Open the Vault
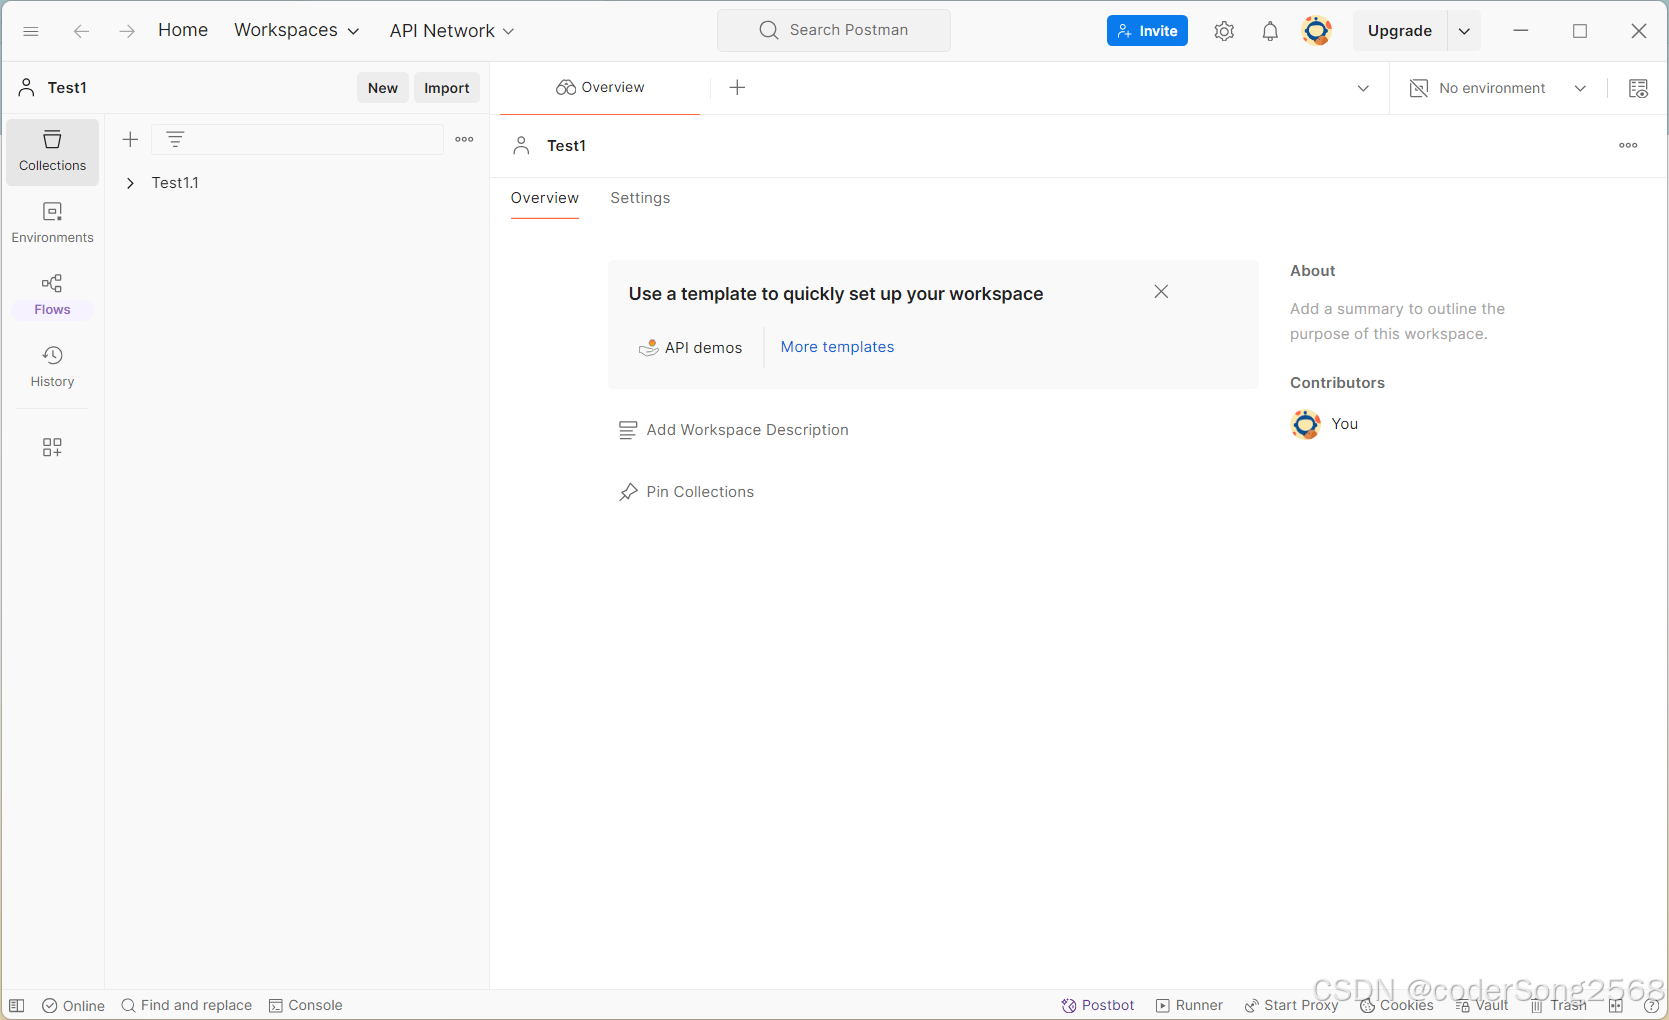Screen dimensions: 1669x1020 (1482, 1006)
